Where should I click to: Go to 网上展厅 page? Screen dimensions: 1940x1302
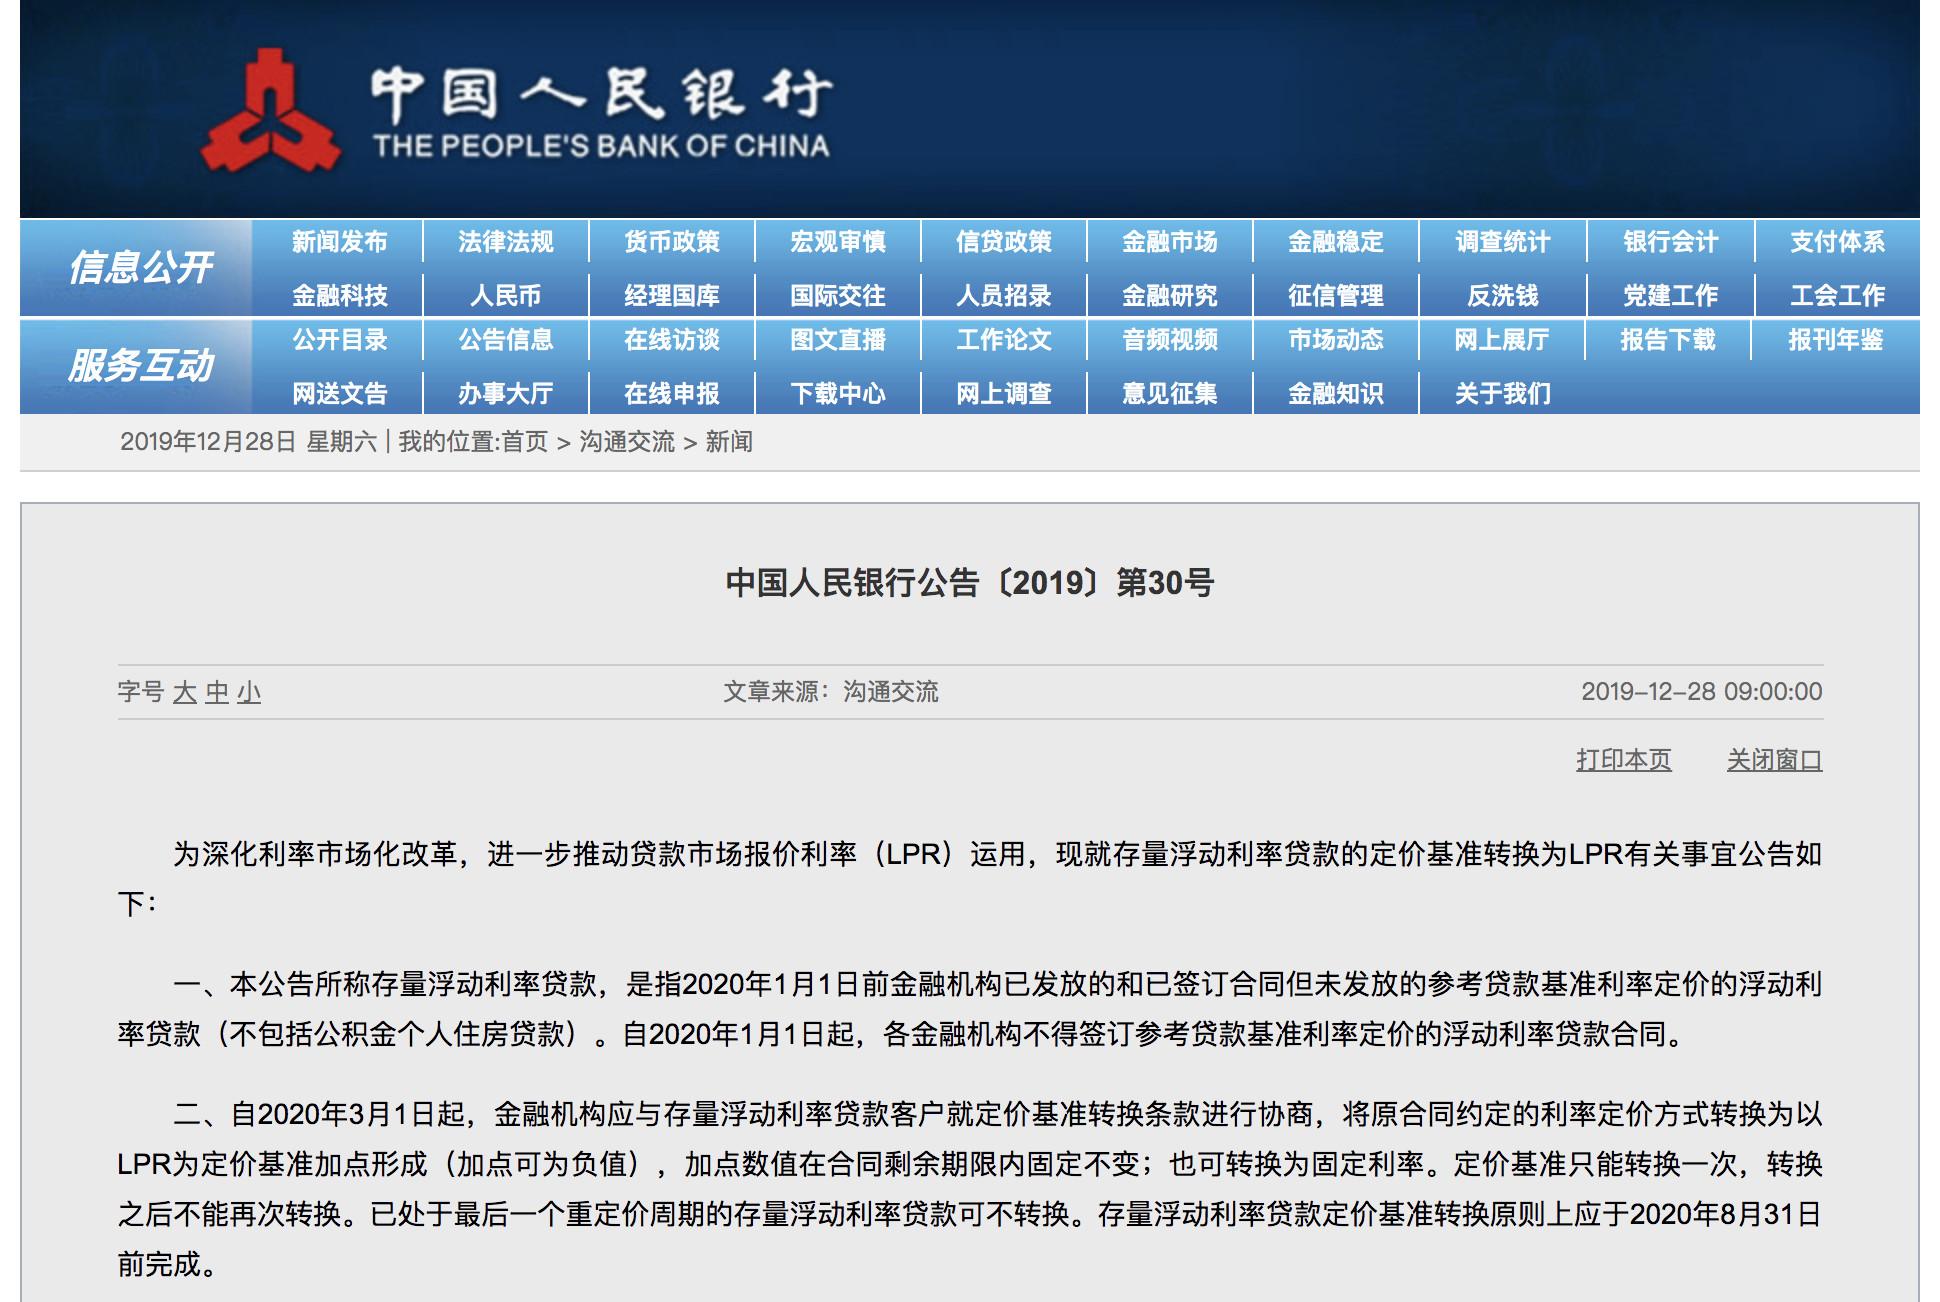[x=1501, y=340]
